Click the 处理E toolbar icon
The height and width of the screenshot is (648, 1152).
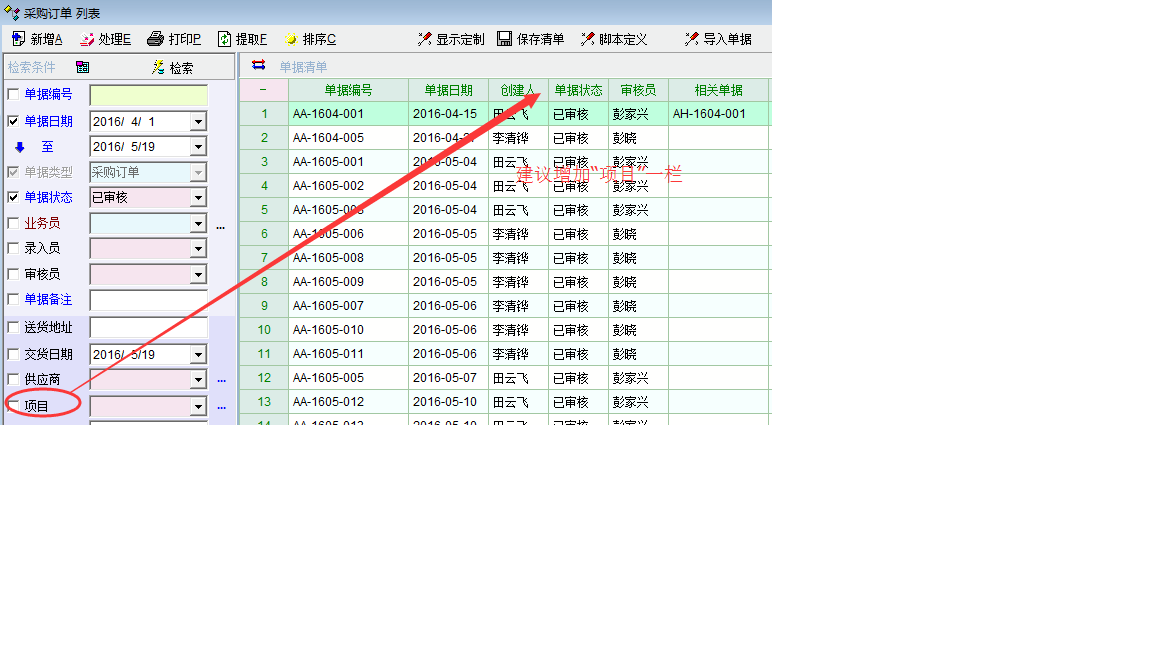coord(87,39)
